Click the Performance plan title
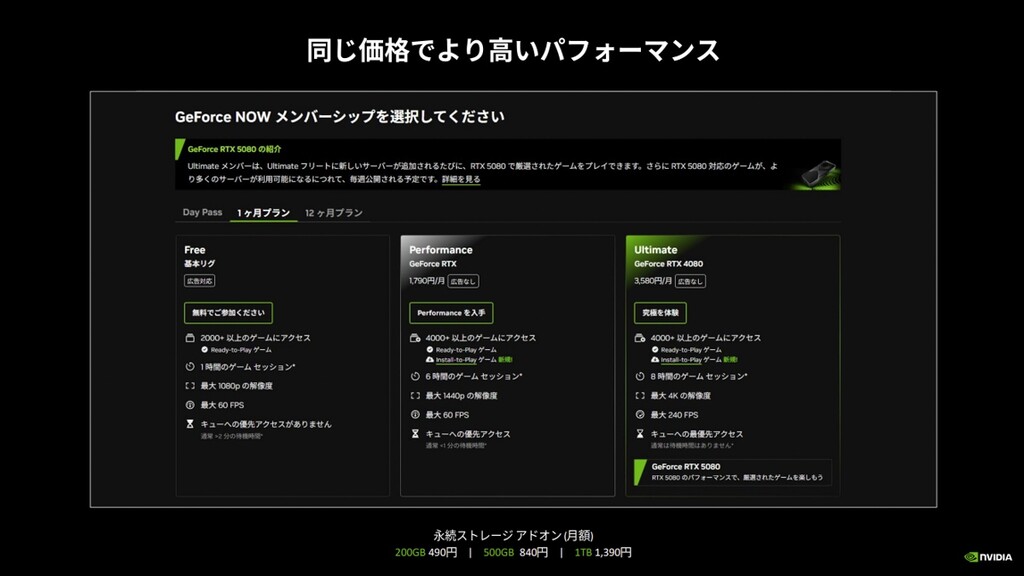Viewport: 1024px width, 576px height. (x=441, y=250)
